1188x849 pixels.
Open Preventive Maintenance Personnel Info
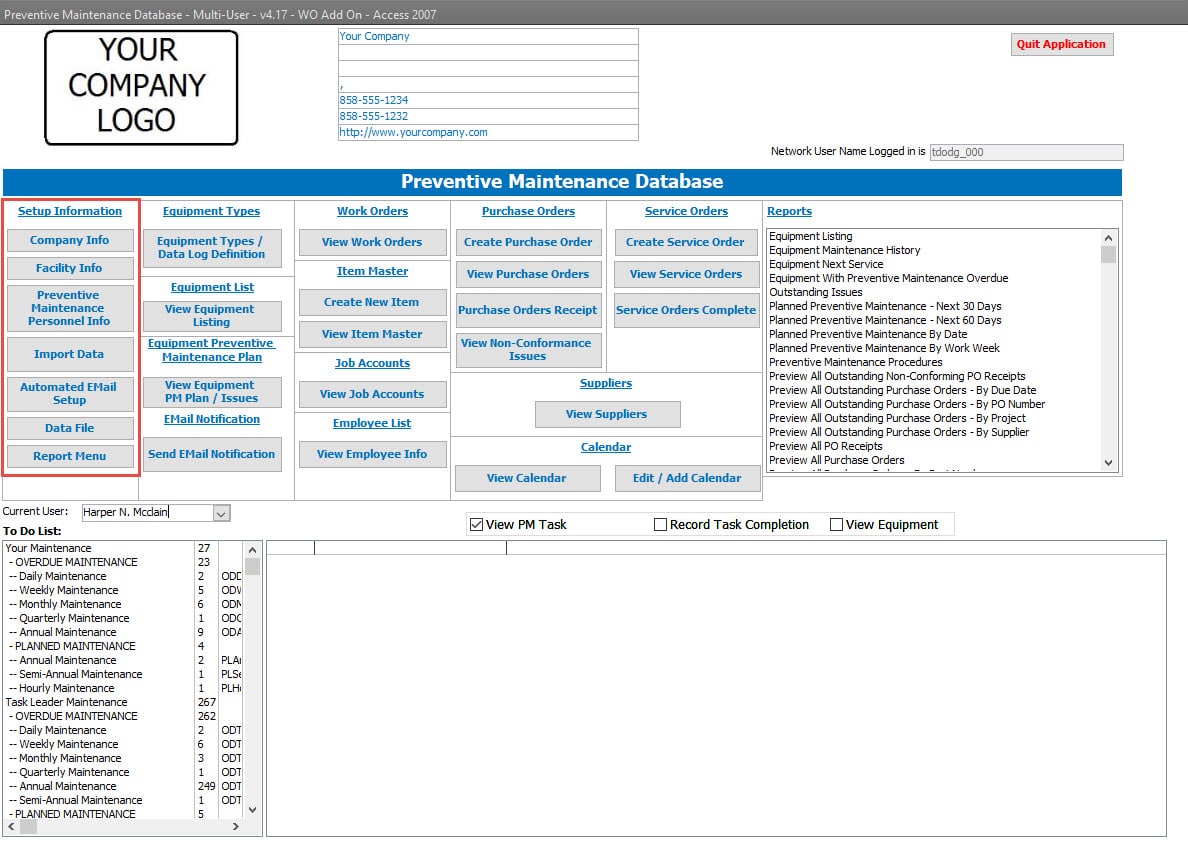tap(70, 308)
